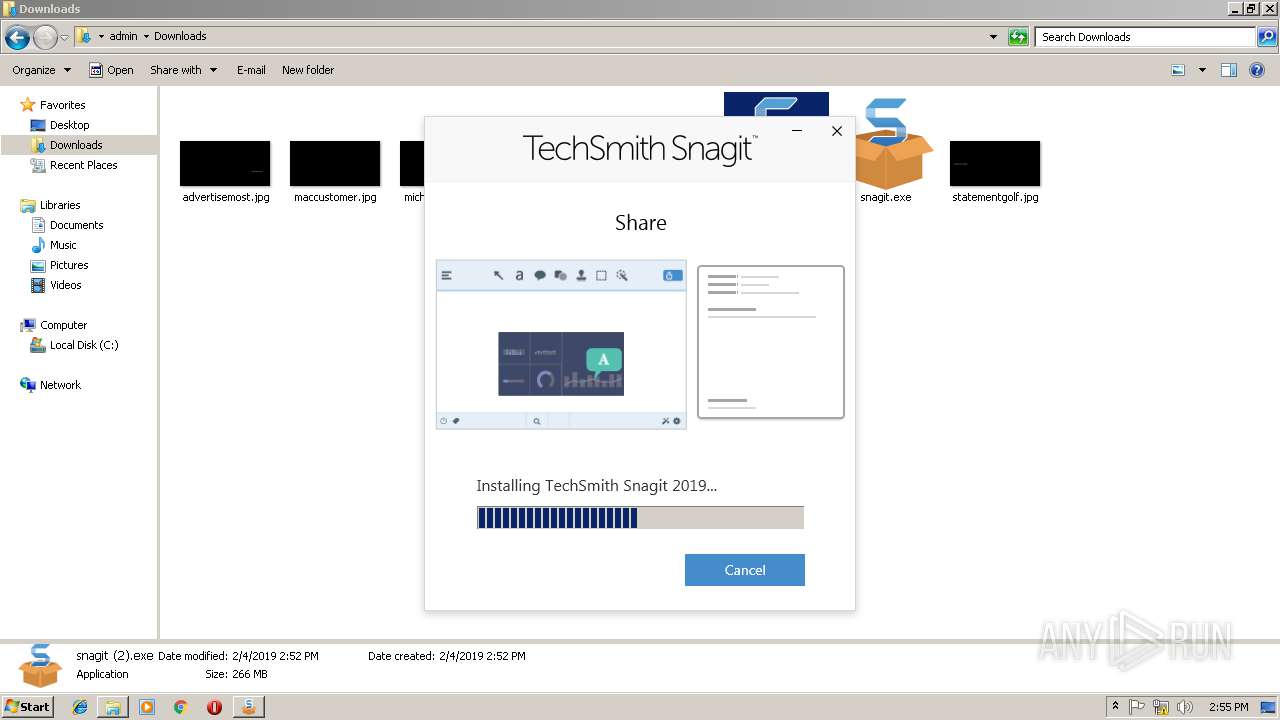Screen dimensions: 1280x720
Task: Change the view with views icon
Action: point(1178,70)
